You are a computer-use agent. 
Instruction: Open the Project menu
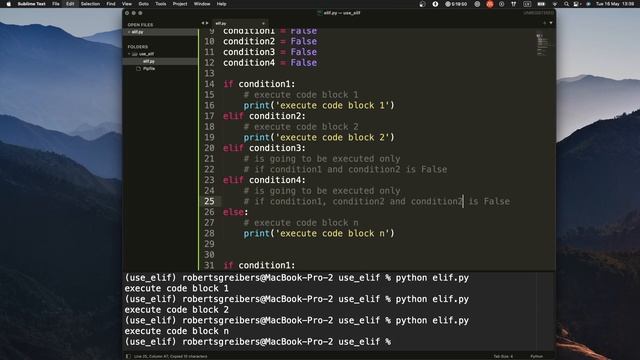(180, 4)
